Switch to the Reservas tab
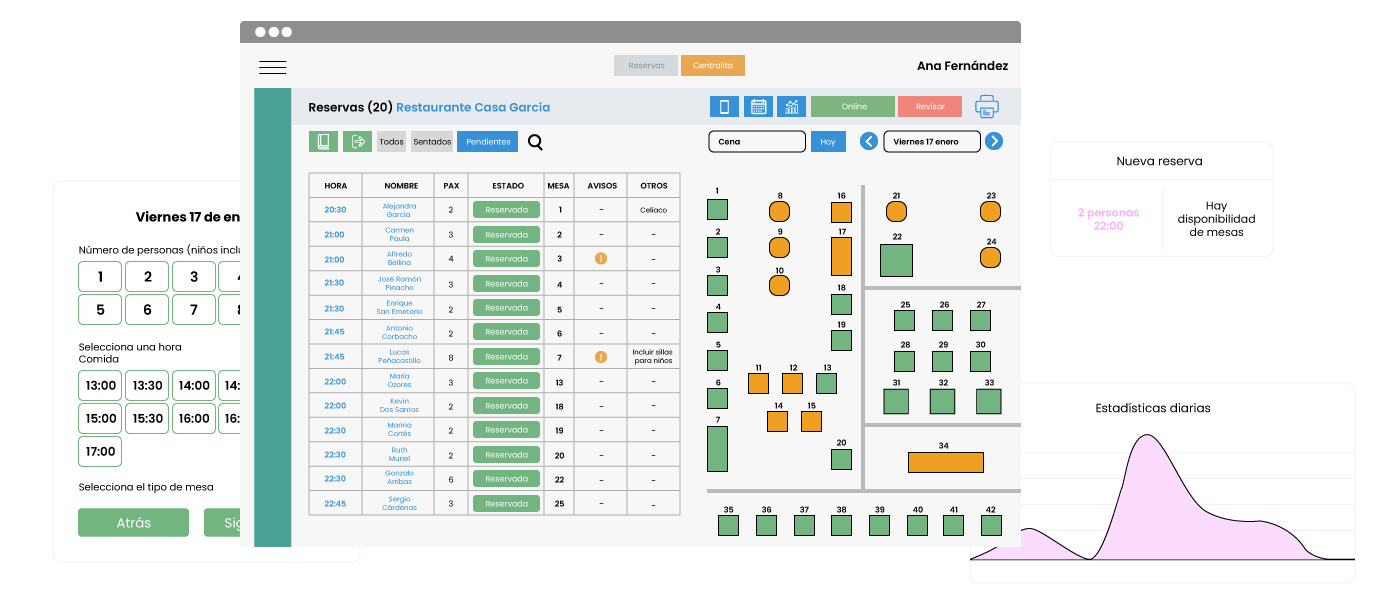Screen dimensions: 1380x606 coord(646,66)
